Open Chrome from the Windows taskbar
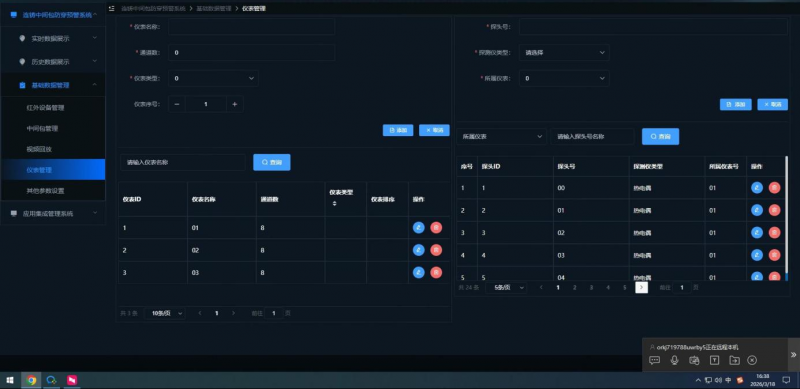Screen dimensions: 800x389 [31, 380]
